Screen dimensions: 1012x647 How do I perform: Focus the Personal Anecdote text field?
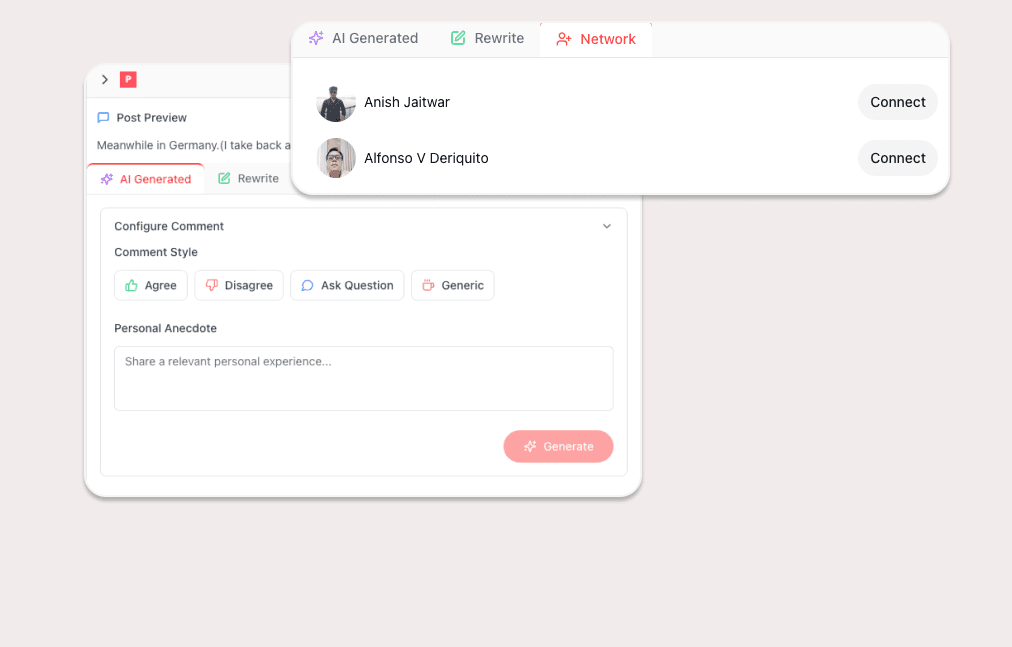tap(364, 378)
